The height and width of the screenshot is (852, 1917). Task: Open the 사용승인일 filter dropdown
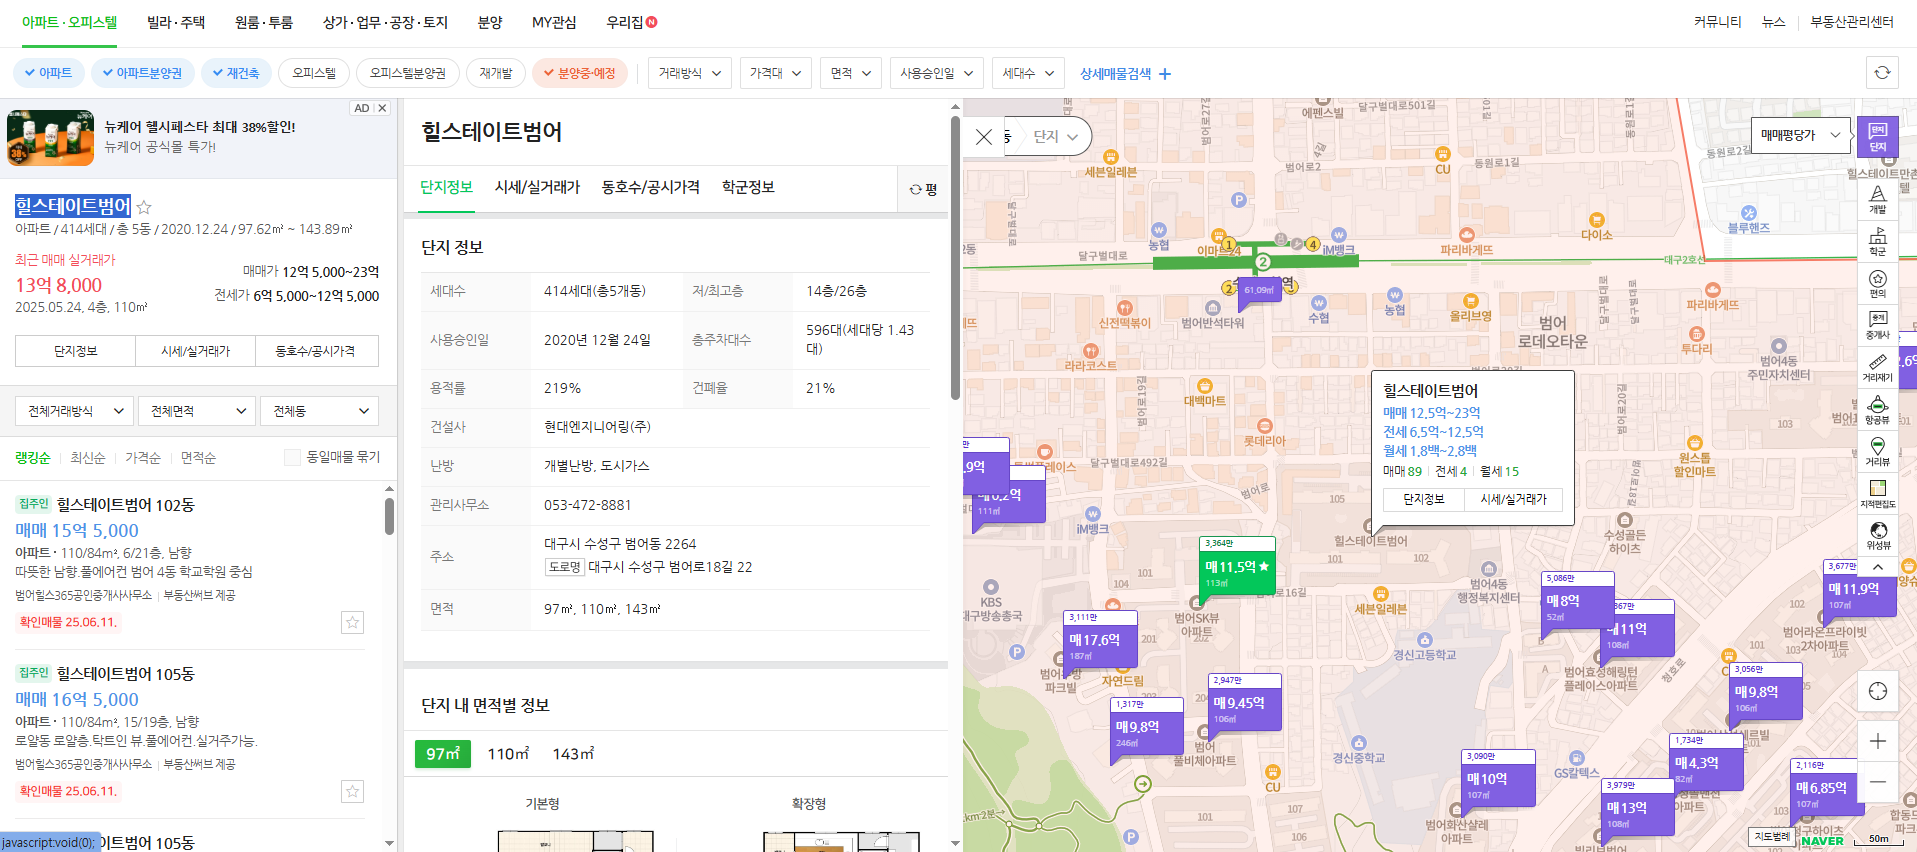pyautogui.click(x=936, y=73)
